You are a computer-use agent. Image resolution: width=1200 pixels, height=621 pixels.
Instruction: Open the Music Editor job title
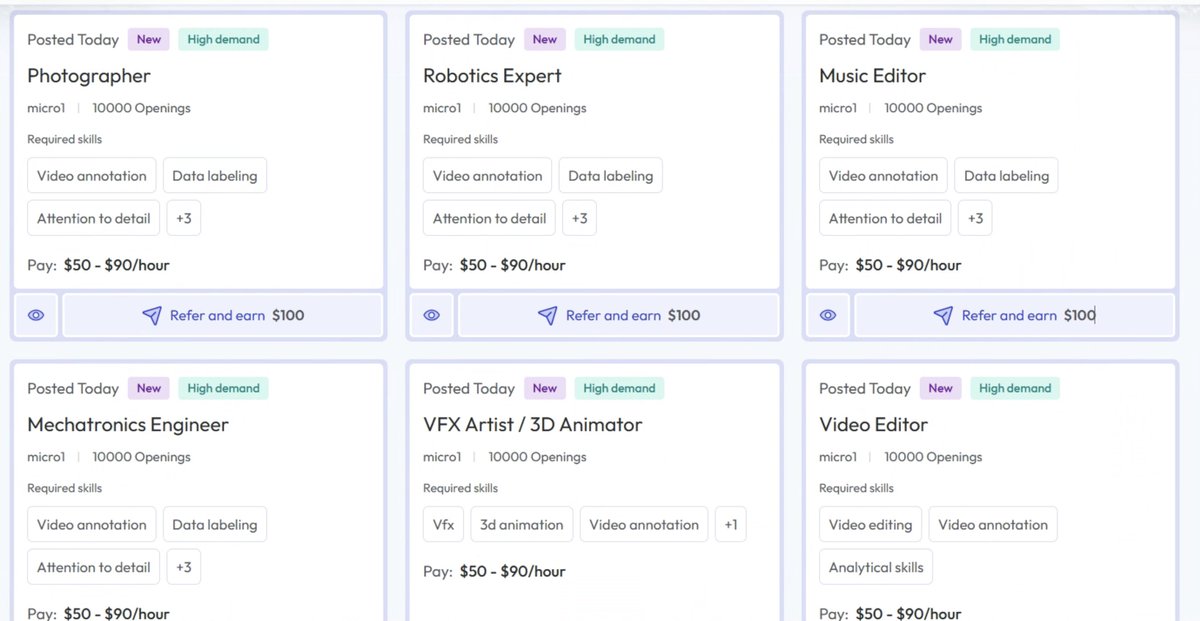(x=872, y=76)
